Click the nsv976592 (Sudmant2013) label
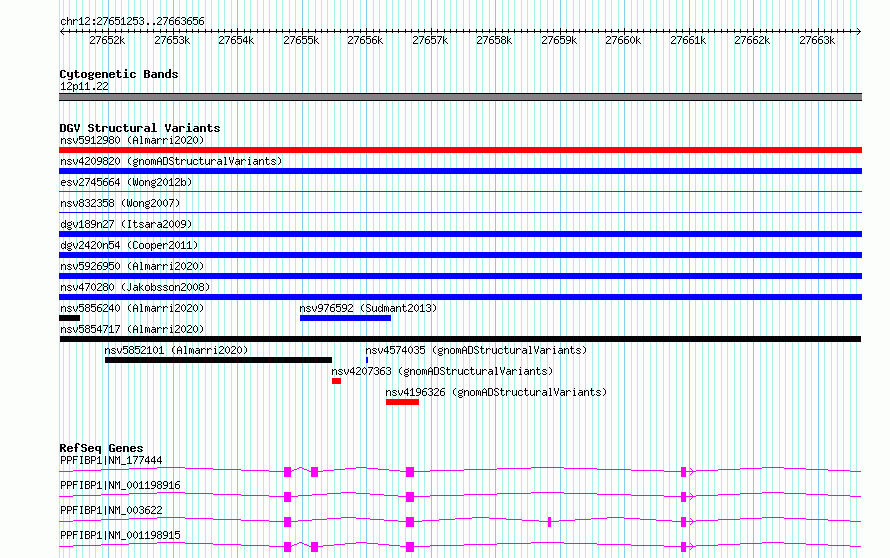Viewport: 890px width, 558px height. point(368,308)
